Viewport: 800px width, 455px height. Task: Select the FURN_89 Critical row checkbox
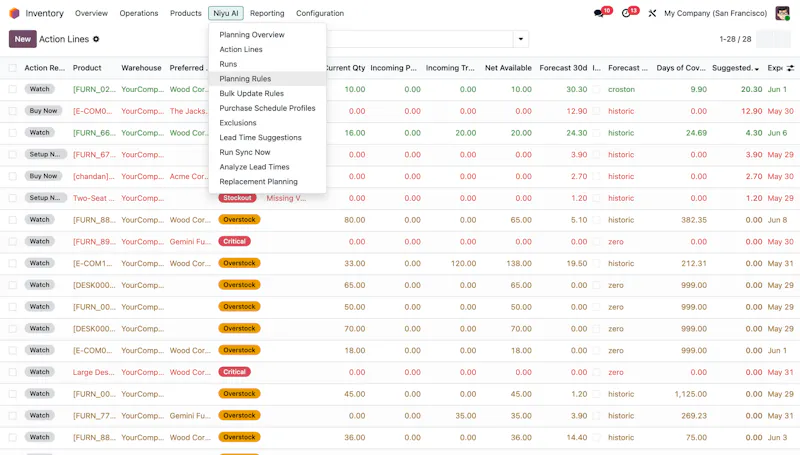(13, 242)
